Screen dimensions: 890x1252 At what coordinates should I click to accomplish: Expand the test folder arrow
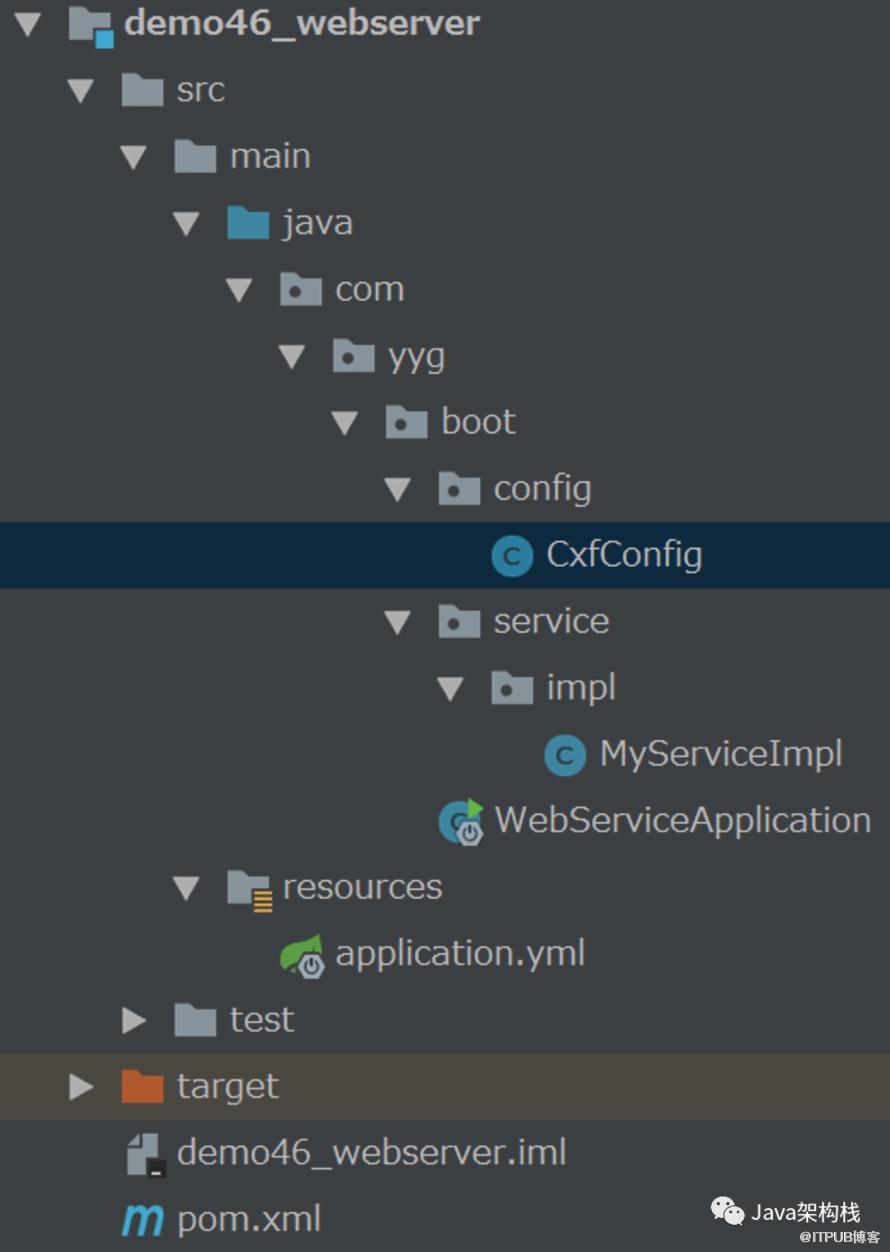pos(133,1020)
